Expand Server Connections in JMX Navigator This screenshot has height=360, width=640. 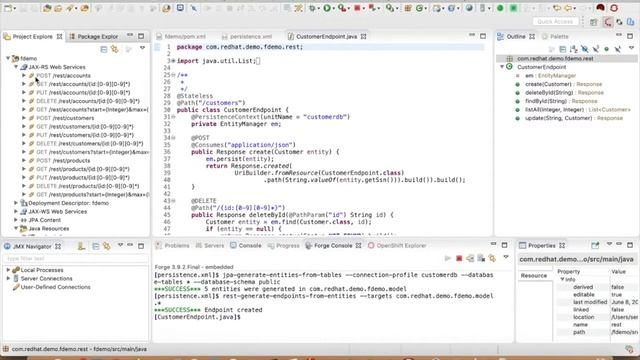(8, 278)
